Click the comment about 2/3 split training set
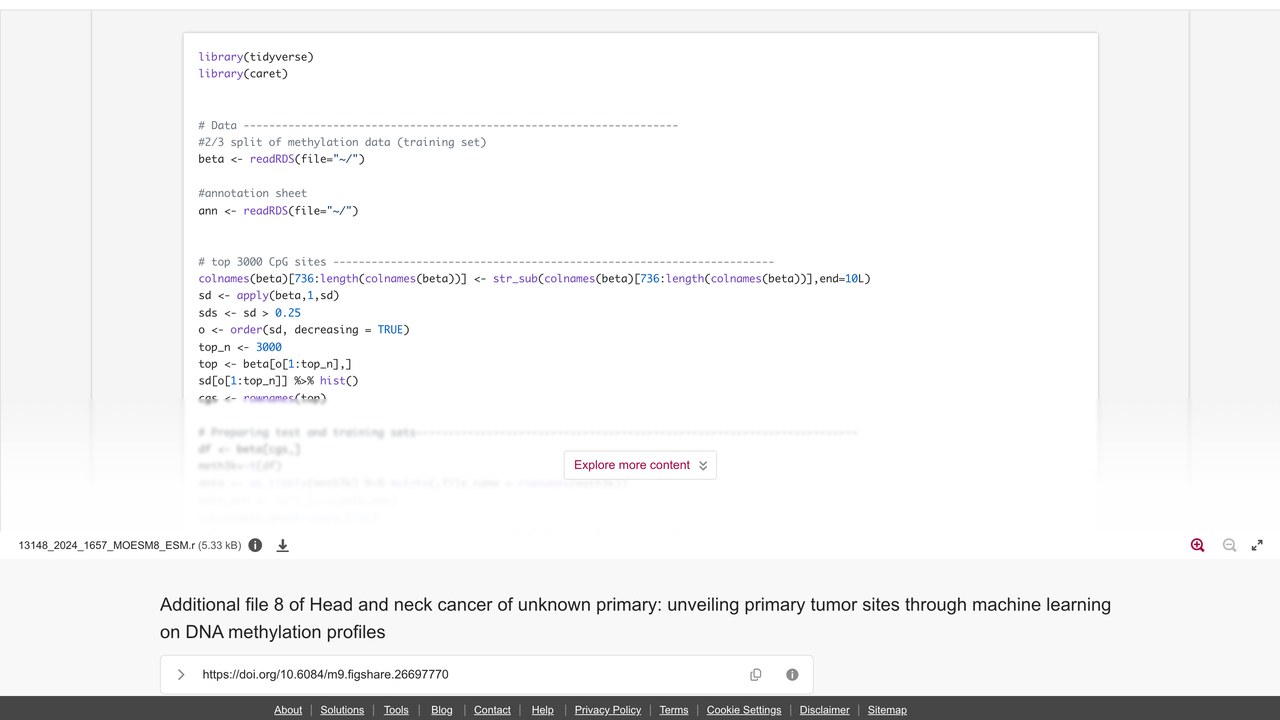Image resolution: width=1280 pixels, height=720 pixels. point(342,142)
